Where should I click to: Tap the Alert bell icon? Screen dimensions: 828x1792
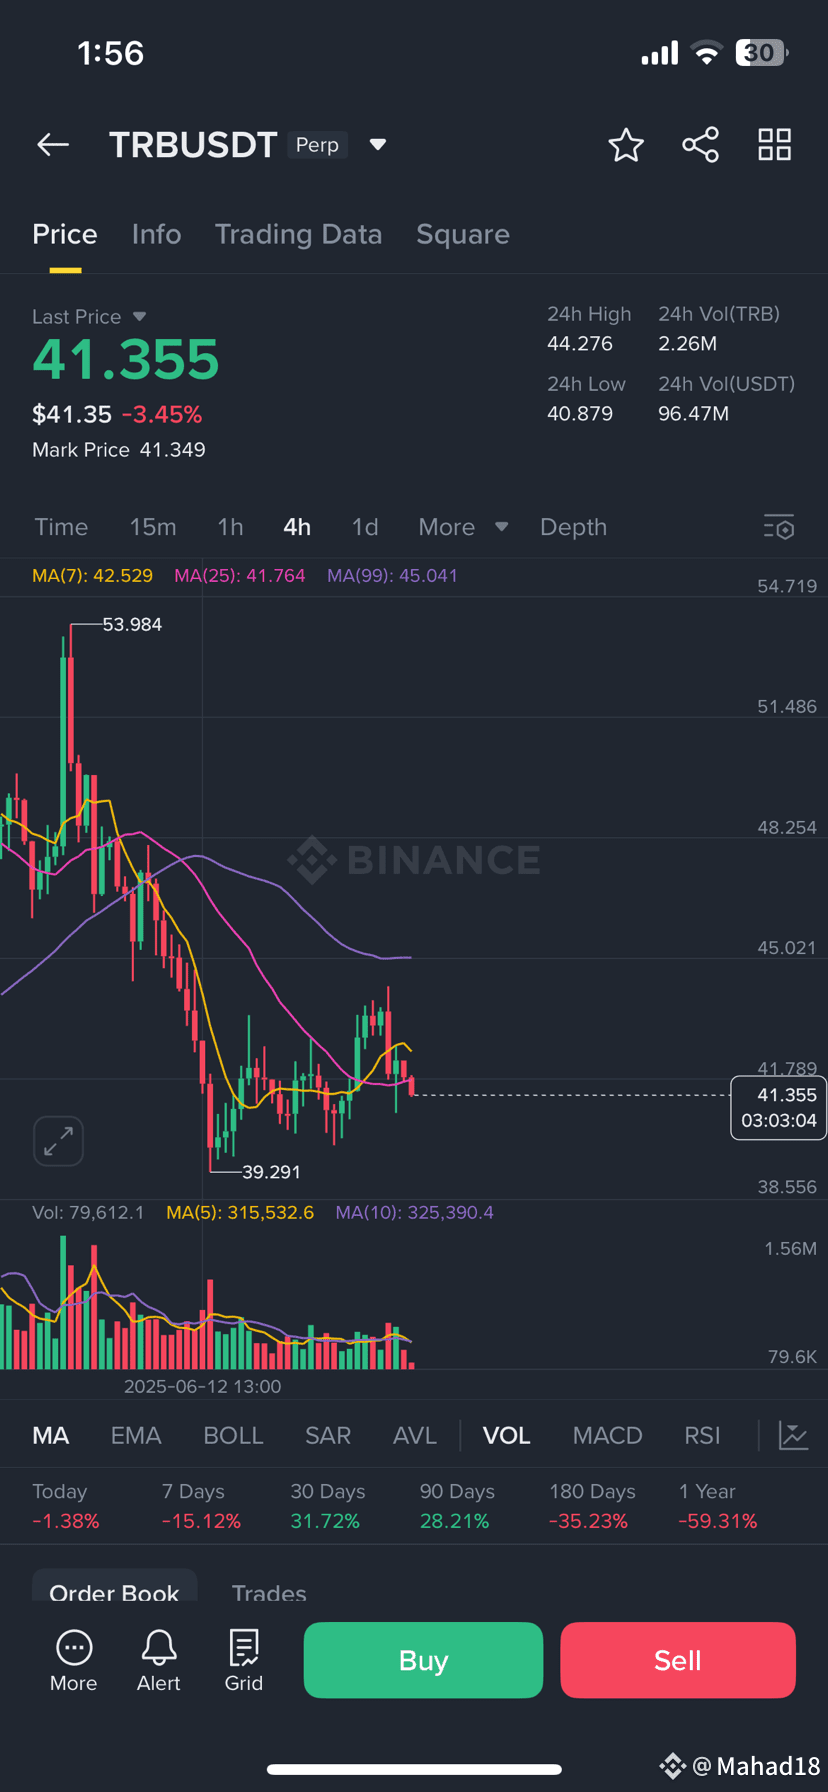159,1662
